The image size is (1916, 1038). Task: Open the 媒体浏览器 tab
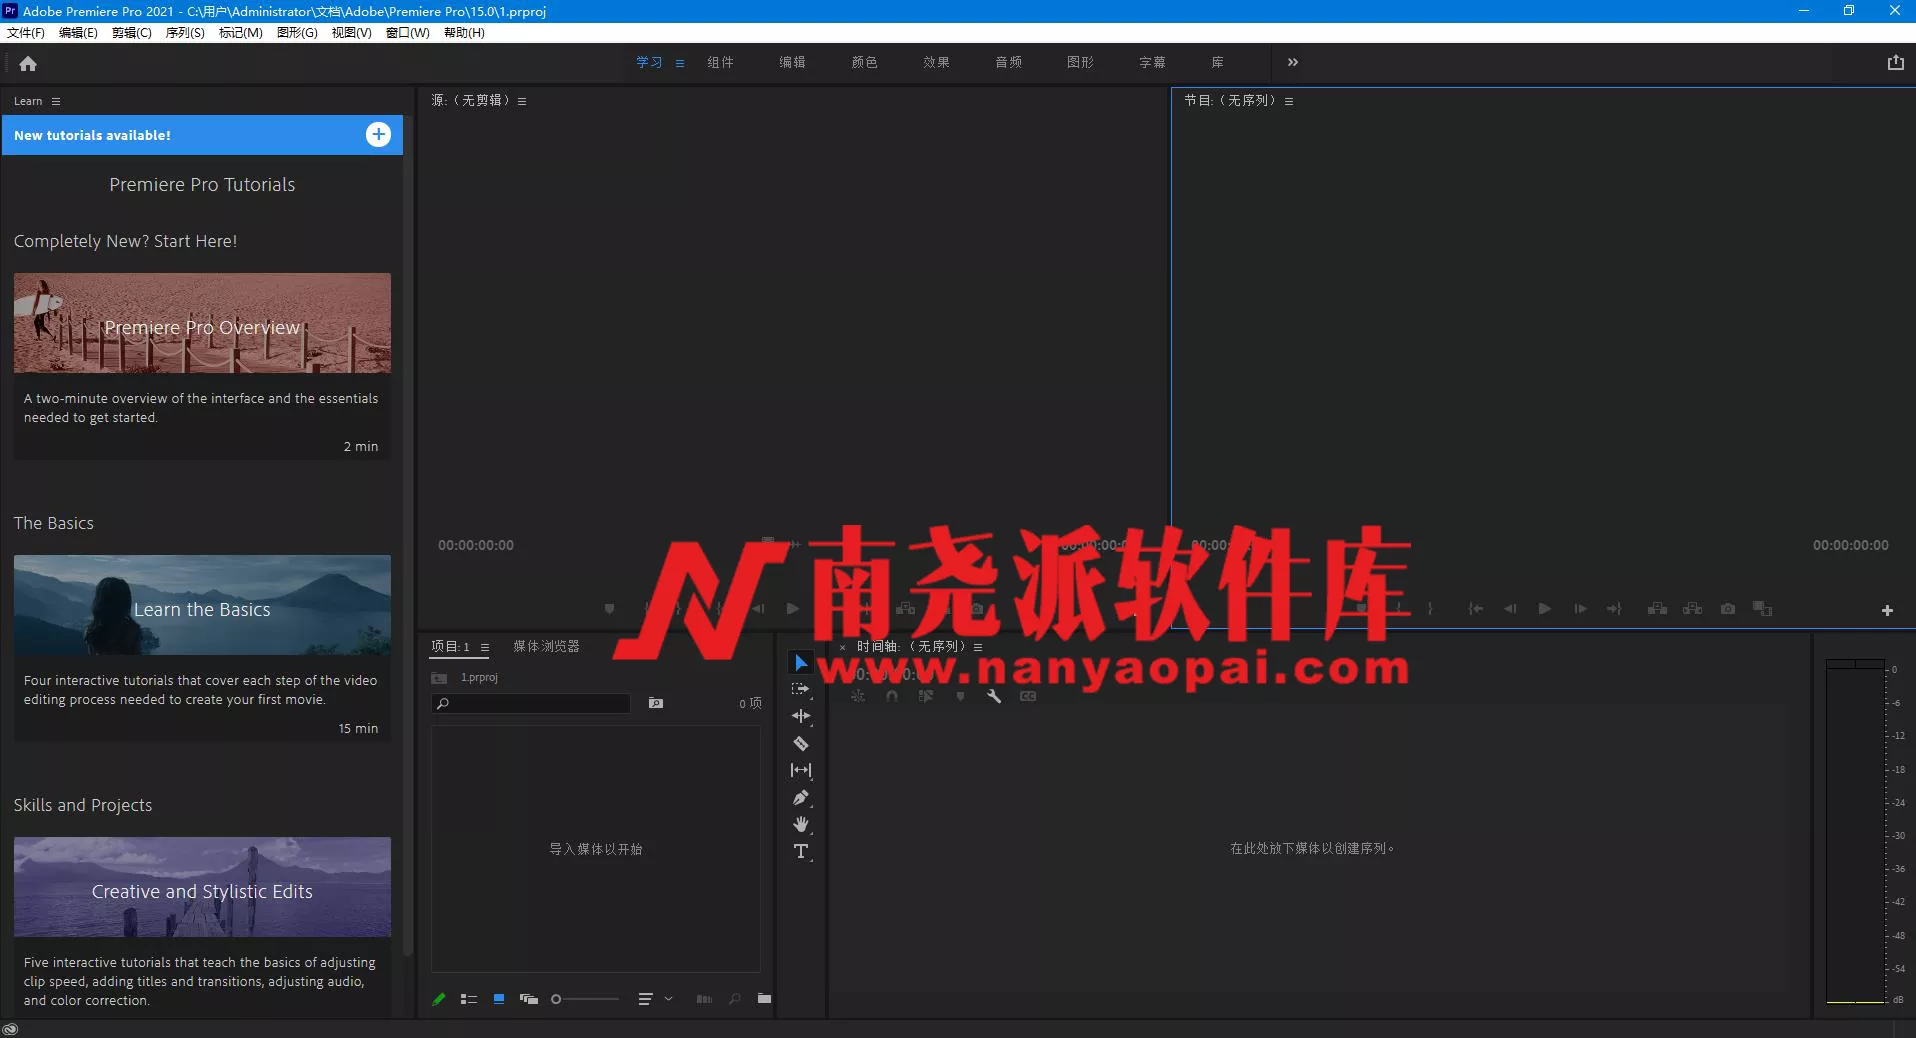click(x=546, y=646)
